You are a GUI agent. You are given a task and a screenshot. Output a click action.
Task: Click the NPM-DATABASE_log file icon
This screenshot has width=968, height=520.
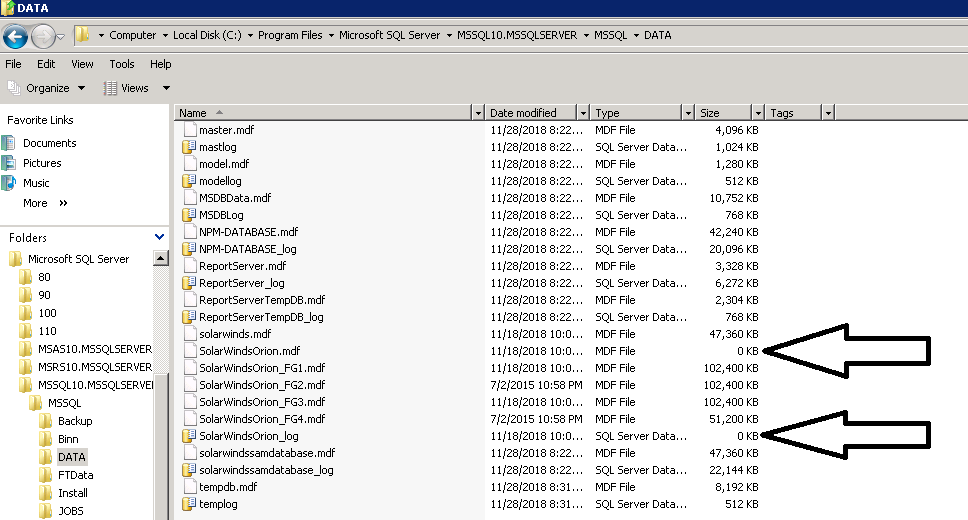(x=189, y=249)
